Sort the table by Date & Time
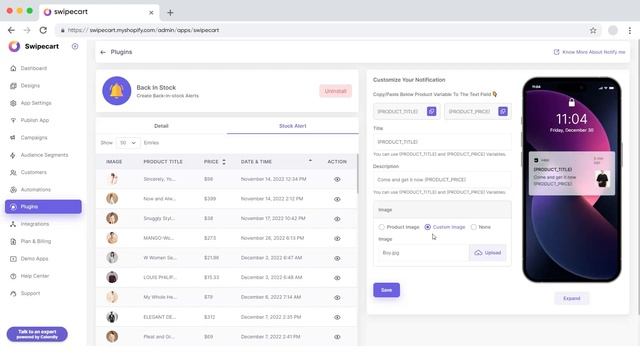Screen dimensions: 640x360 pyautogui.click(x=310, y=161)
